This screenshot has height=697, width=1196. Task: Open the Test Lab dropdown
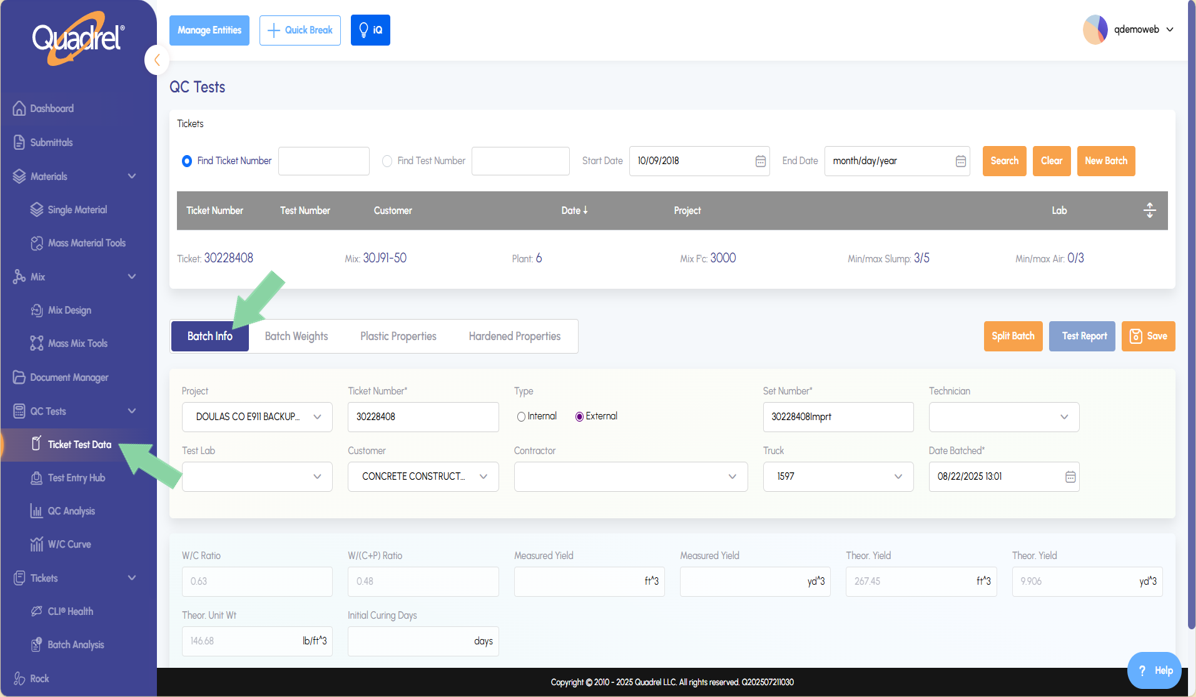(x=257, y=477)
